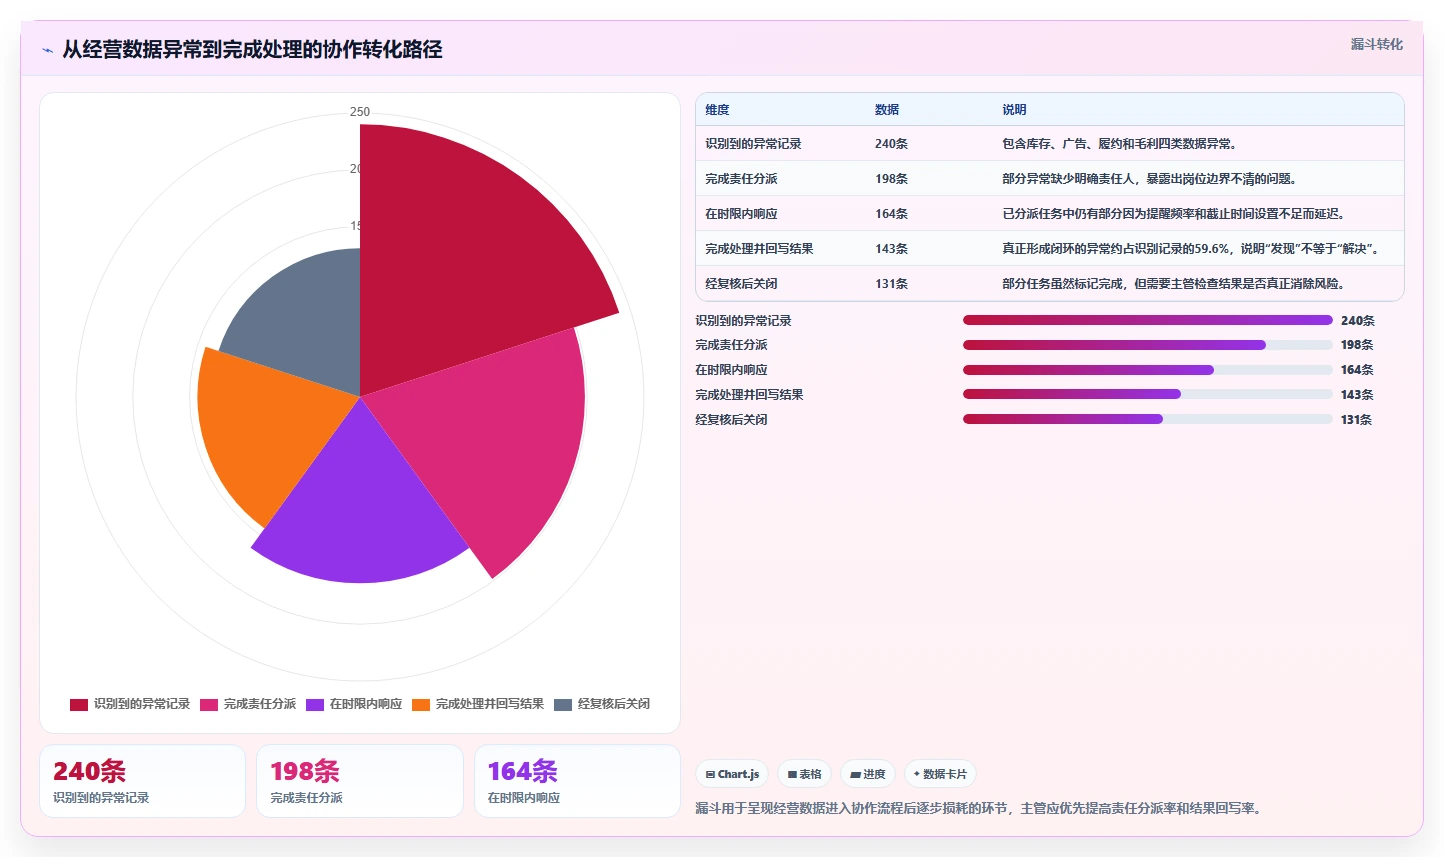Click the 131条 value beside progress bar
1444x857 pixels.
click(x=1356, y=420)
